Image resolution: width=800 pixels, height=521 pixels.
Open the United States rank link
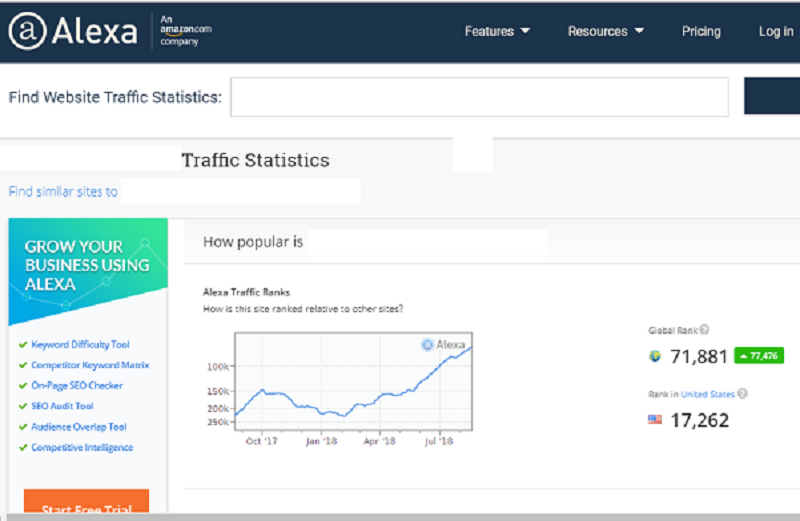[707, 394]
